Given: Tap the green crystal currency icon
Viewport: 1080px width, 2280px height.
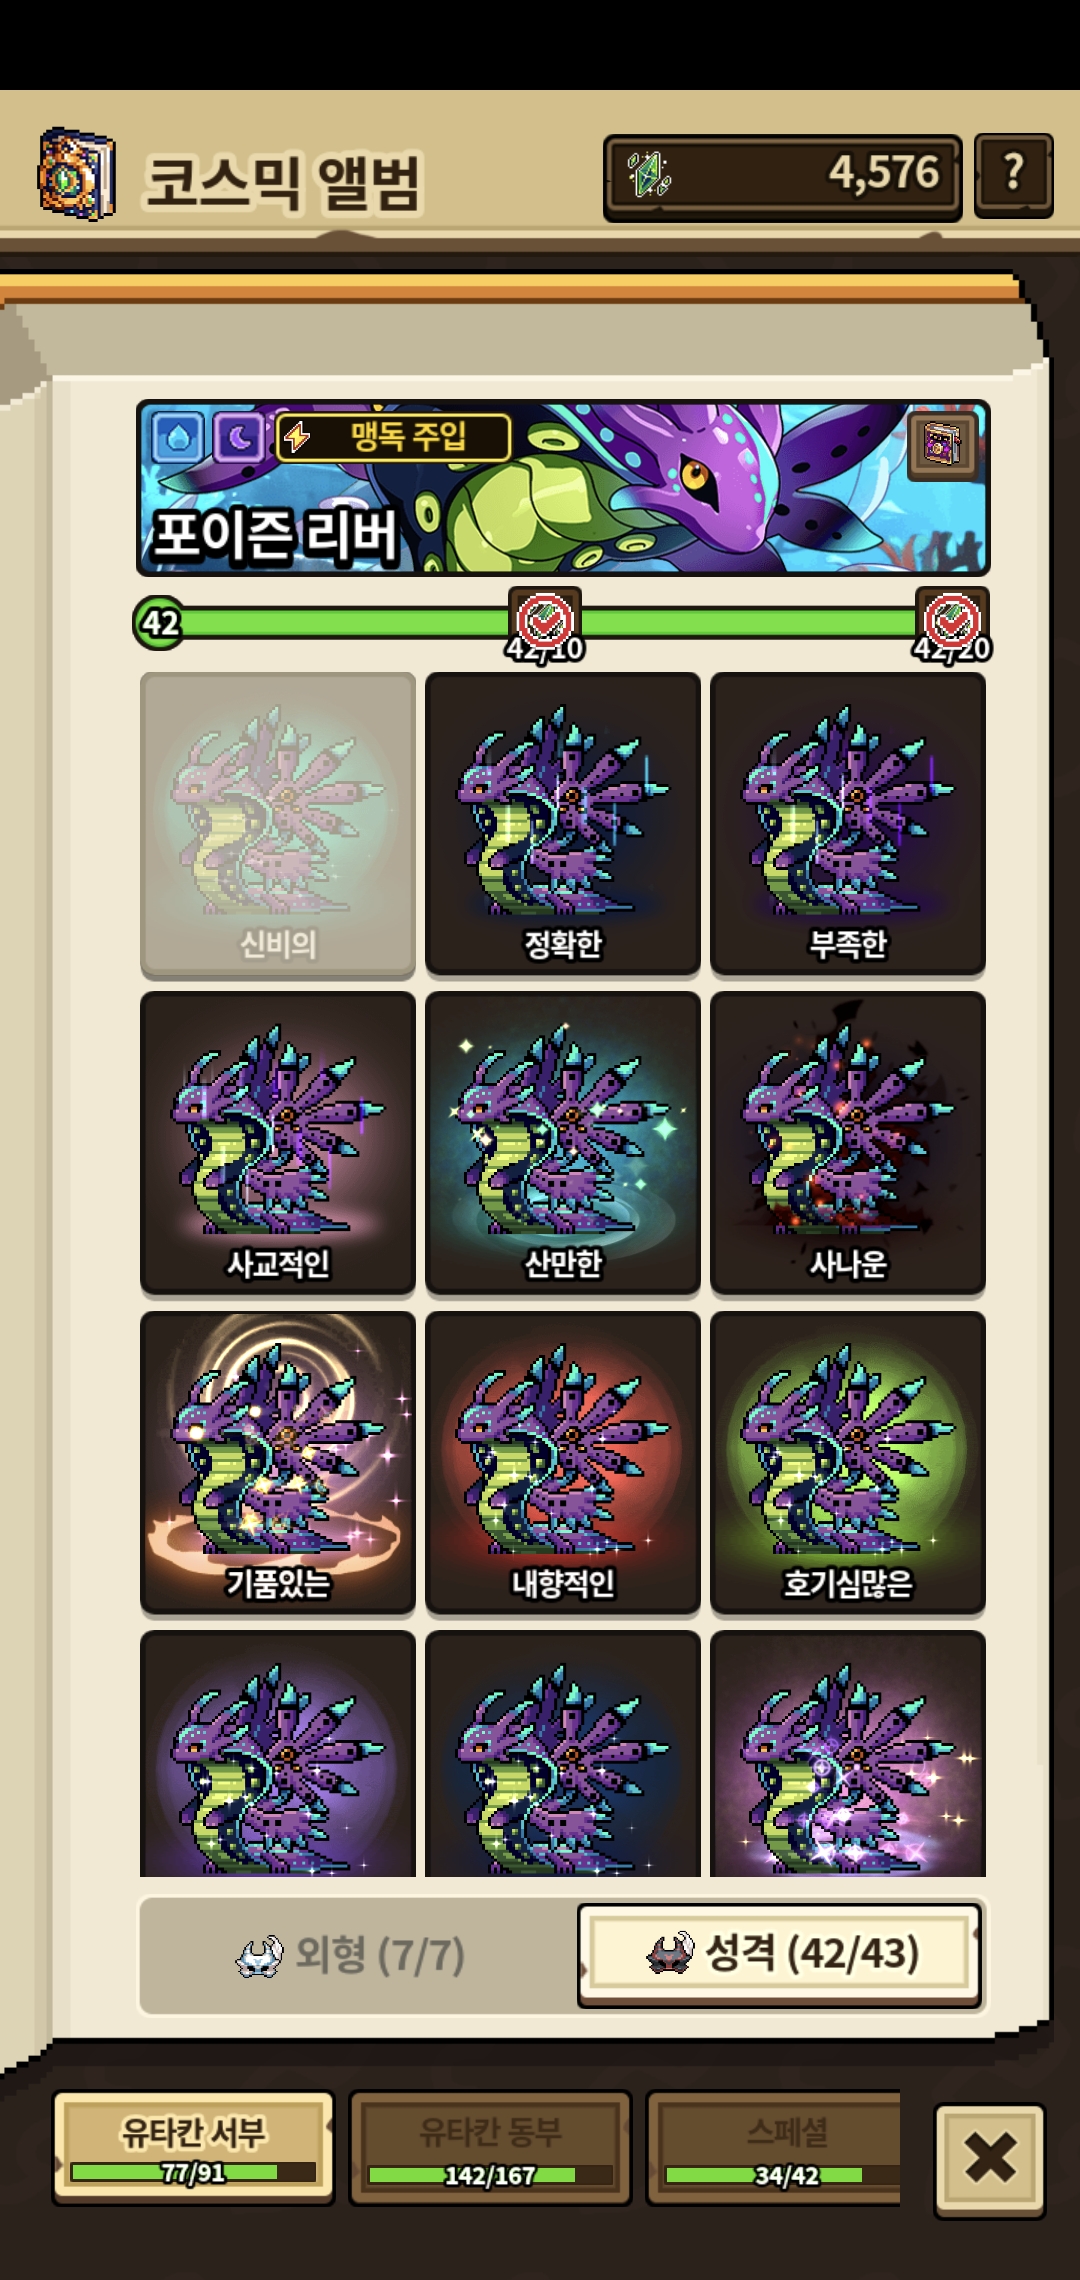Looking at the screenshot, I should click(650, 174).
